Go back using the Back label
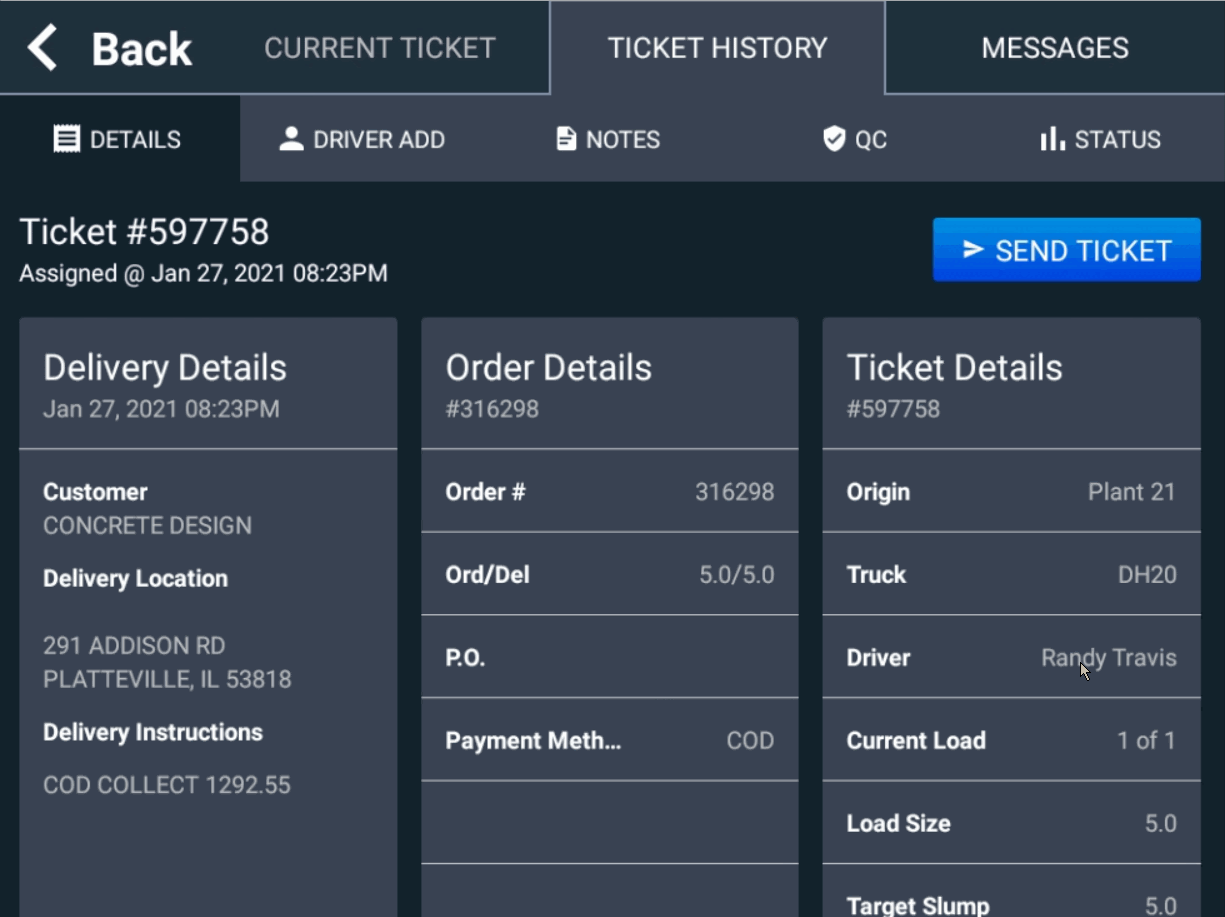This screenshot has height=917, width=1225. (141, 48)
